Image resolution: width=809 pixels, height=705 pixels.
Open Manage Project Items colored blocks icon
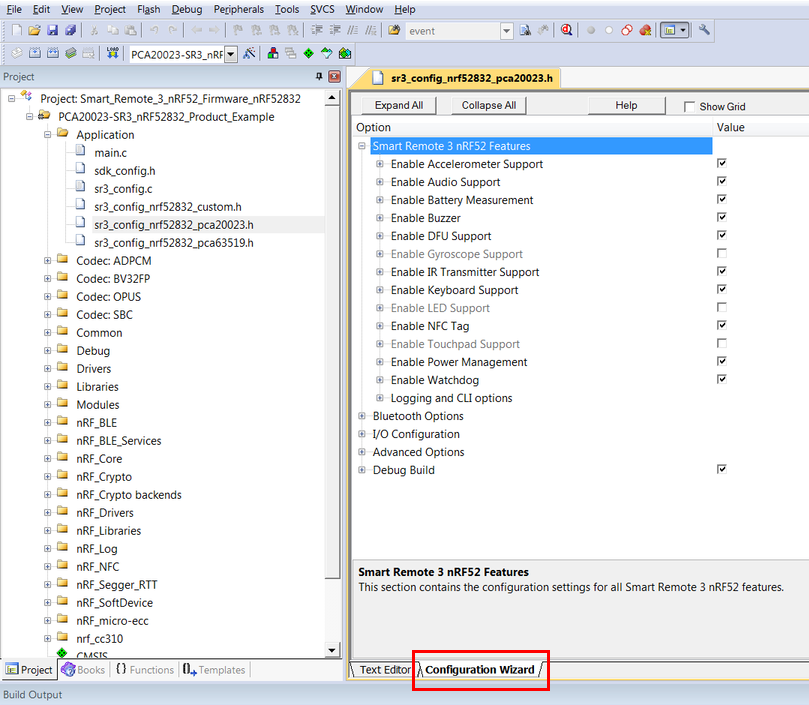[x=273, y=53]
